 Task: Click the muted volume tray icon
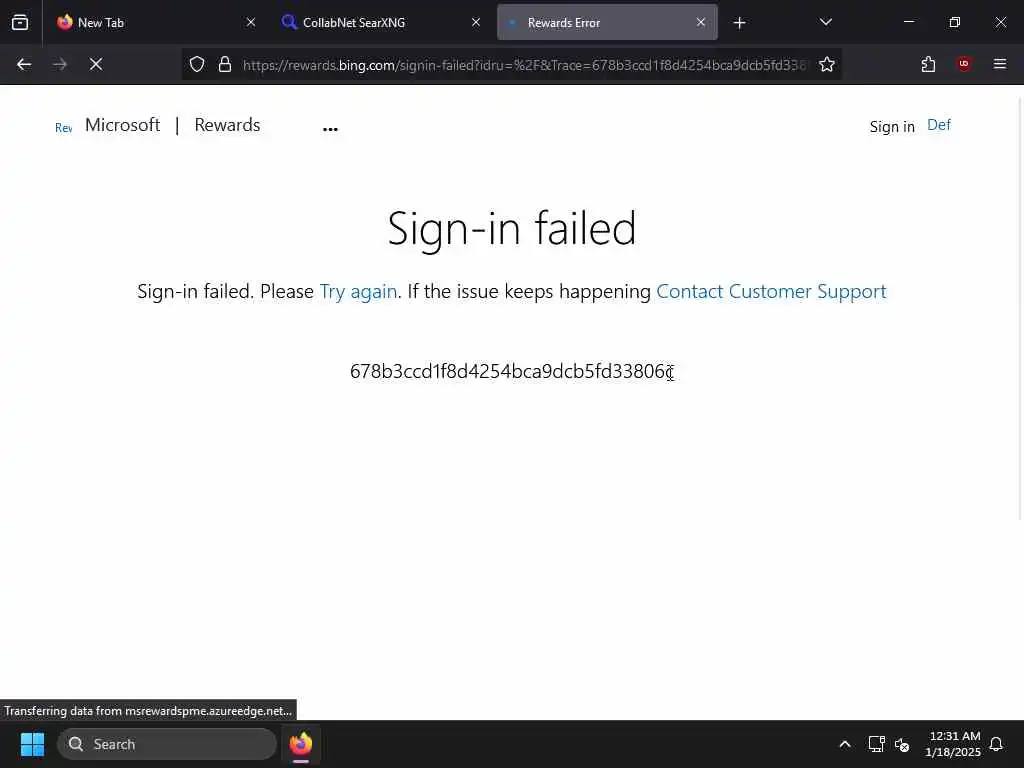pyautogui.click(x=902, y=744)
